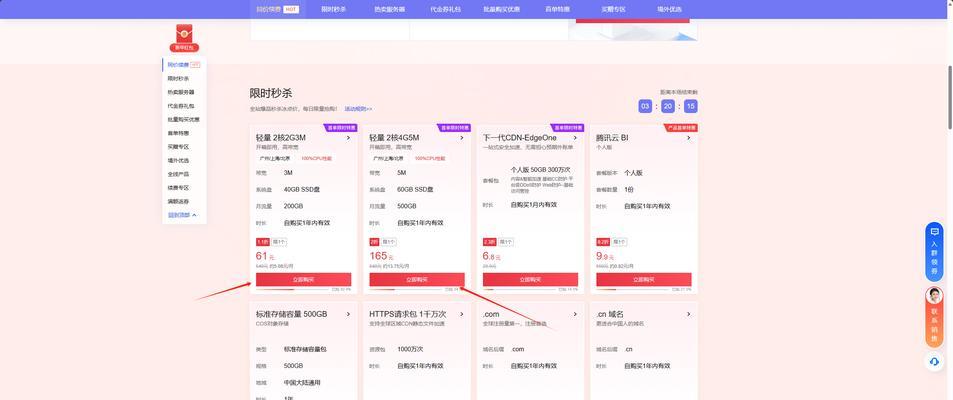The image size is (953, 400).
Task: Click the countdown minutes box 20
Action: tap(667, 106)
